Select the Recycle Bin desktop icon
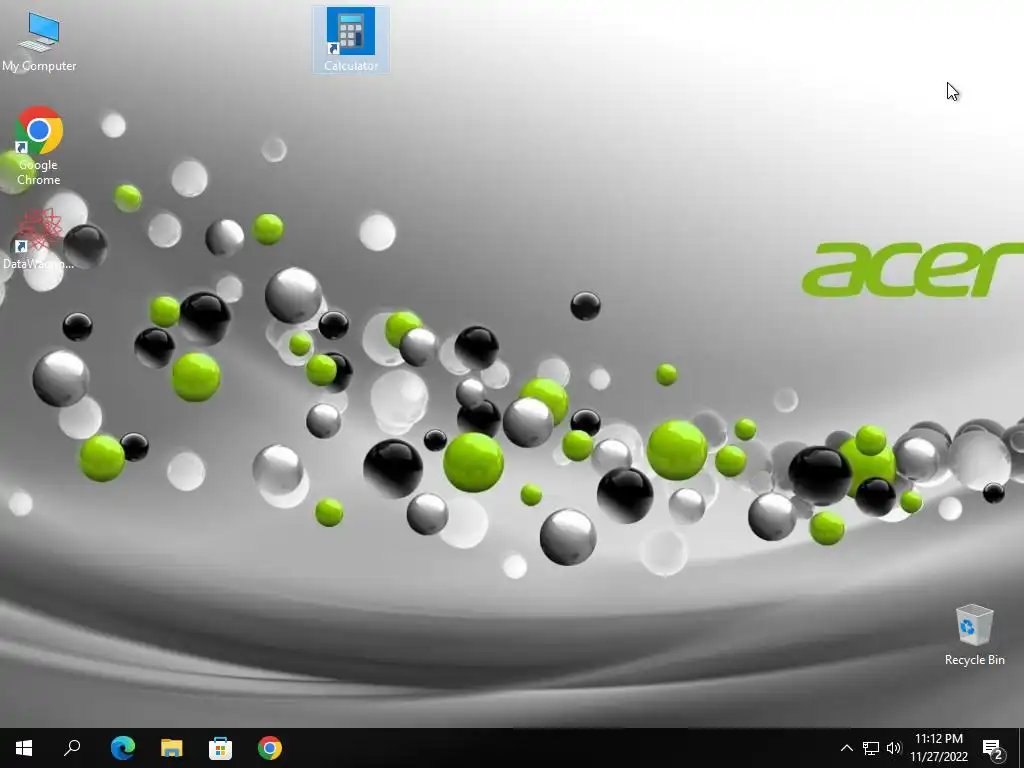This screenshot has width=1024, height=768. [974, 635]
